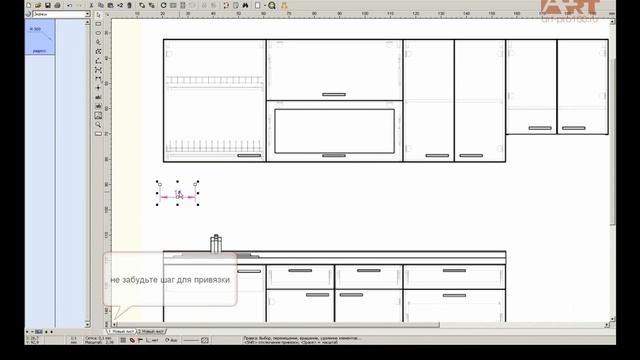
Task: Select the arrow pointer tool
Action: (98, 15)
